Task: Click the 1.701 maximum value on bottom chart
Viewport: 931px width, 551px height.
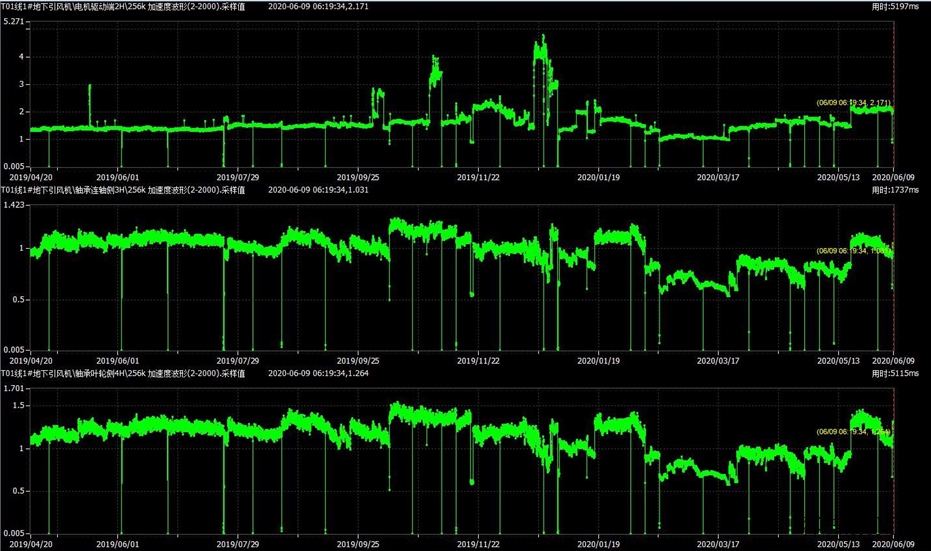Action: click(x=14, y=387)
